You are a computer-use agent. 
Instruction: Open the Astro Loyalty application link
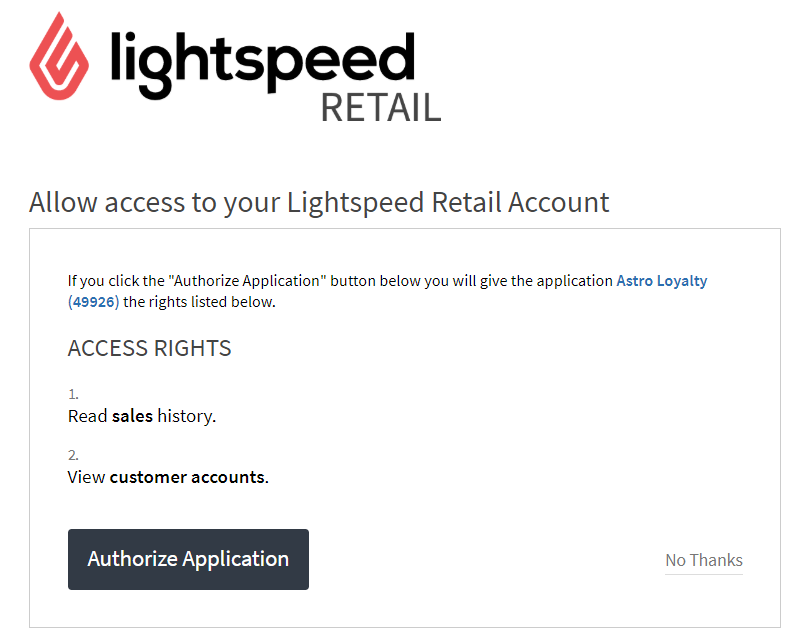(x=662, y=281)
